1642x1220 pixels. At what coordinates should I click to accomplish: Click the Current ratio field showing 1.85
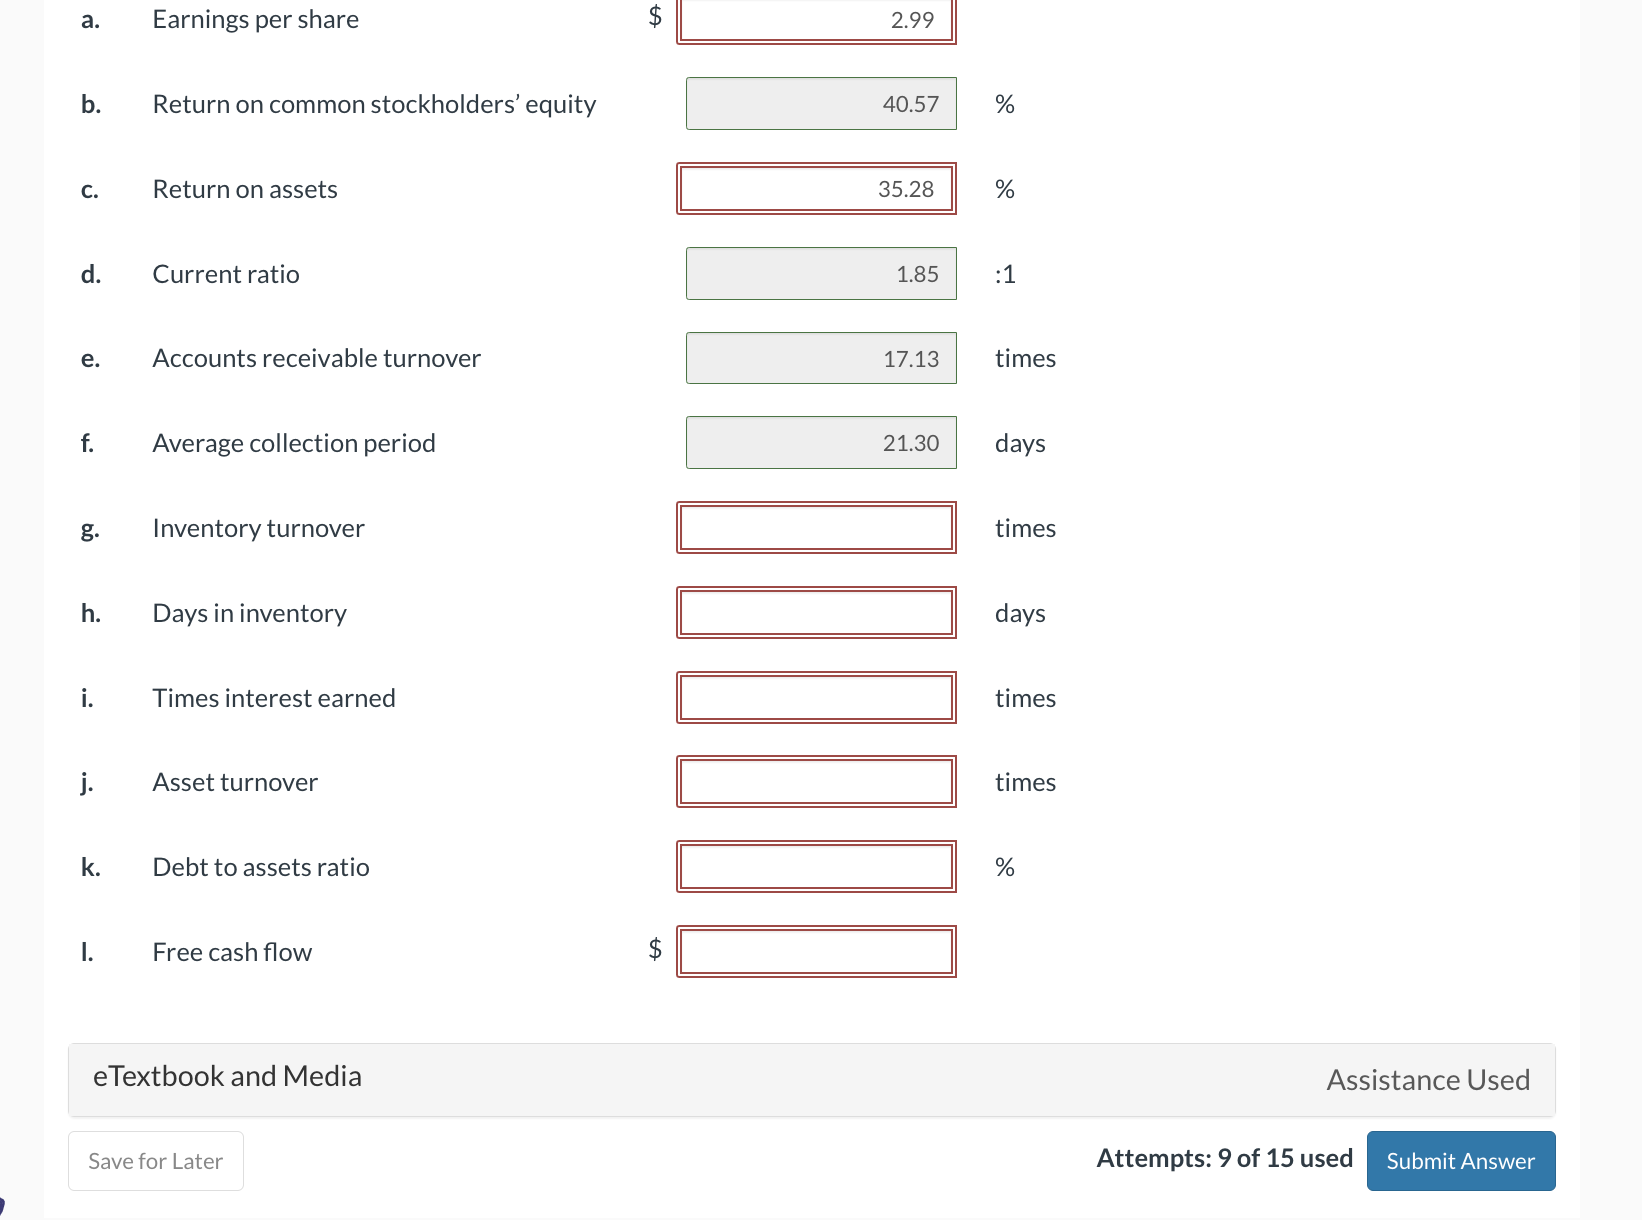point(820,273)
